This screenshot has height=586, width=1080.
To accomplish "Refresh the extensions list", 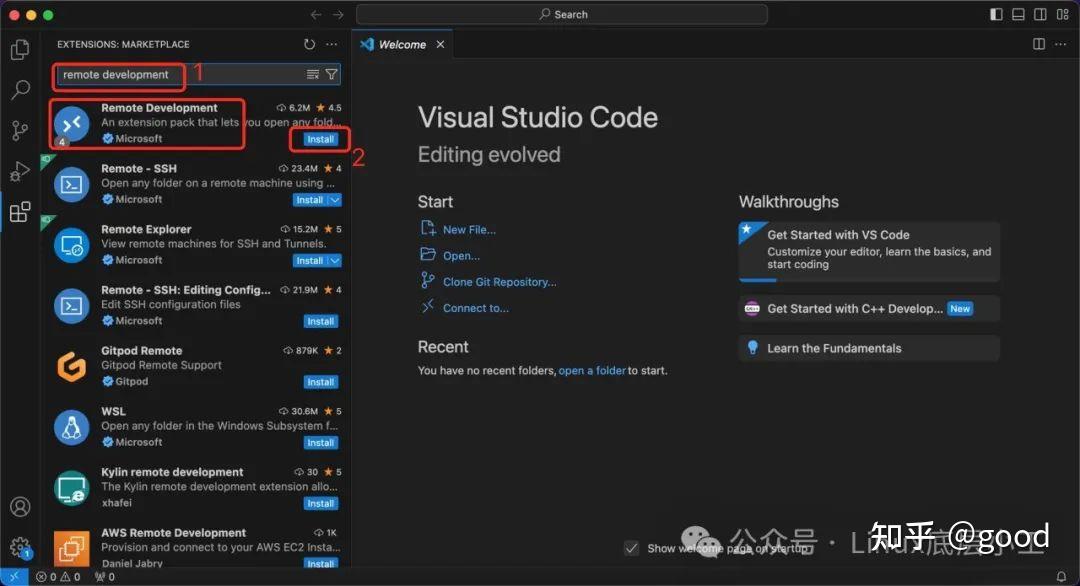I will 309,44.
